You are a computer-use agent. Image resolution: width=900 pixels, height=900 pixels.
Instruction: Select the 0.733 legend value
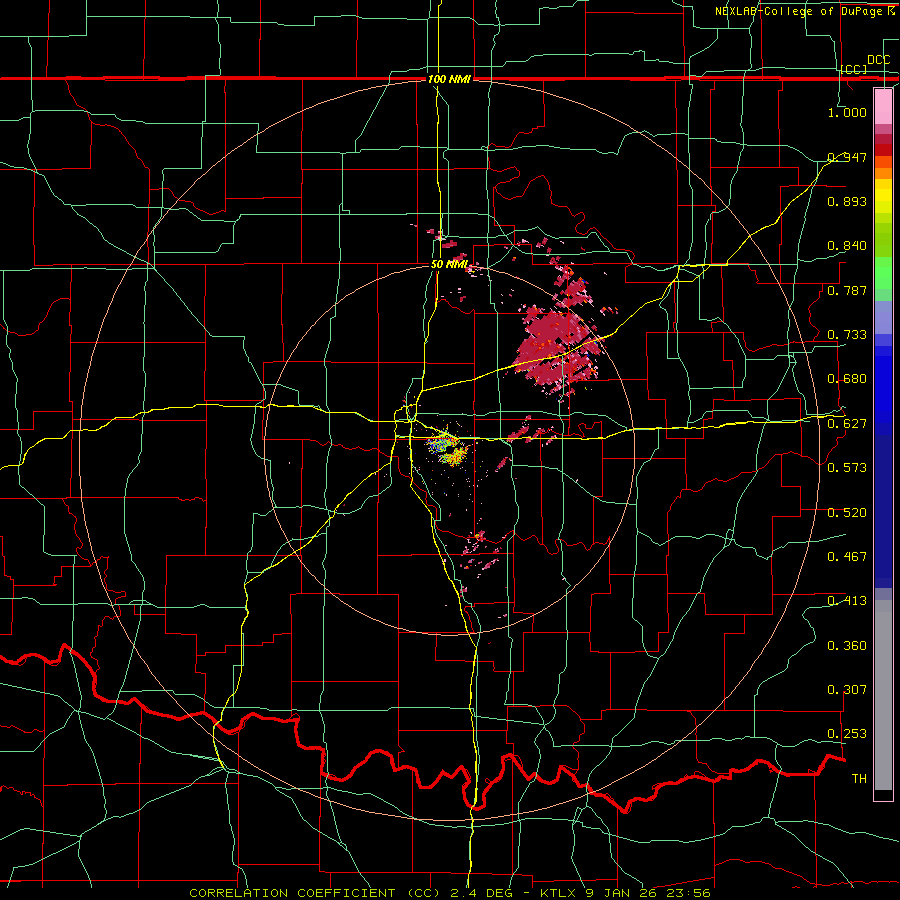pyautogui.click(x=847, y=335)
